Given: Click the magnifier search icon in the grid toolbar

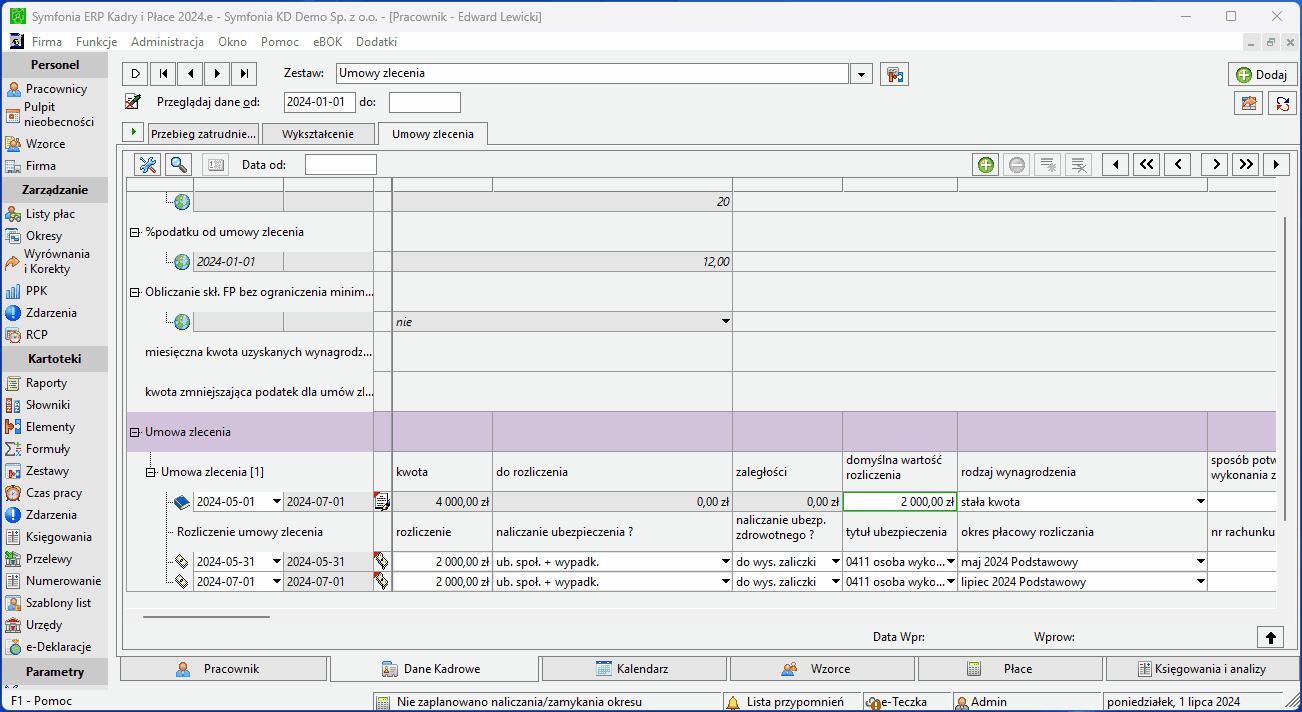Looking at the screenshot, I should click(178, 165).
